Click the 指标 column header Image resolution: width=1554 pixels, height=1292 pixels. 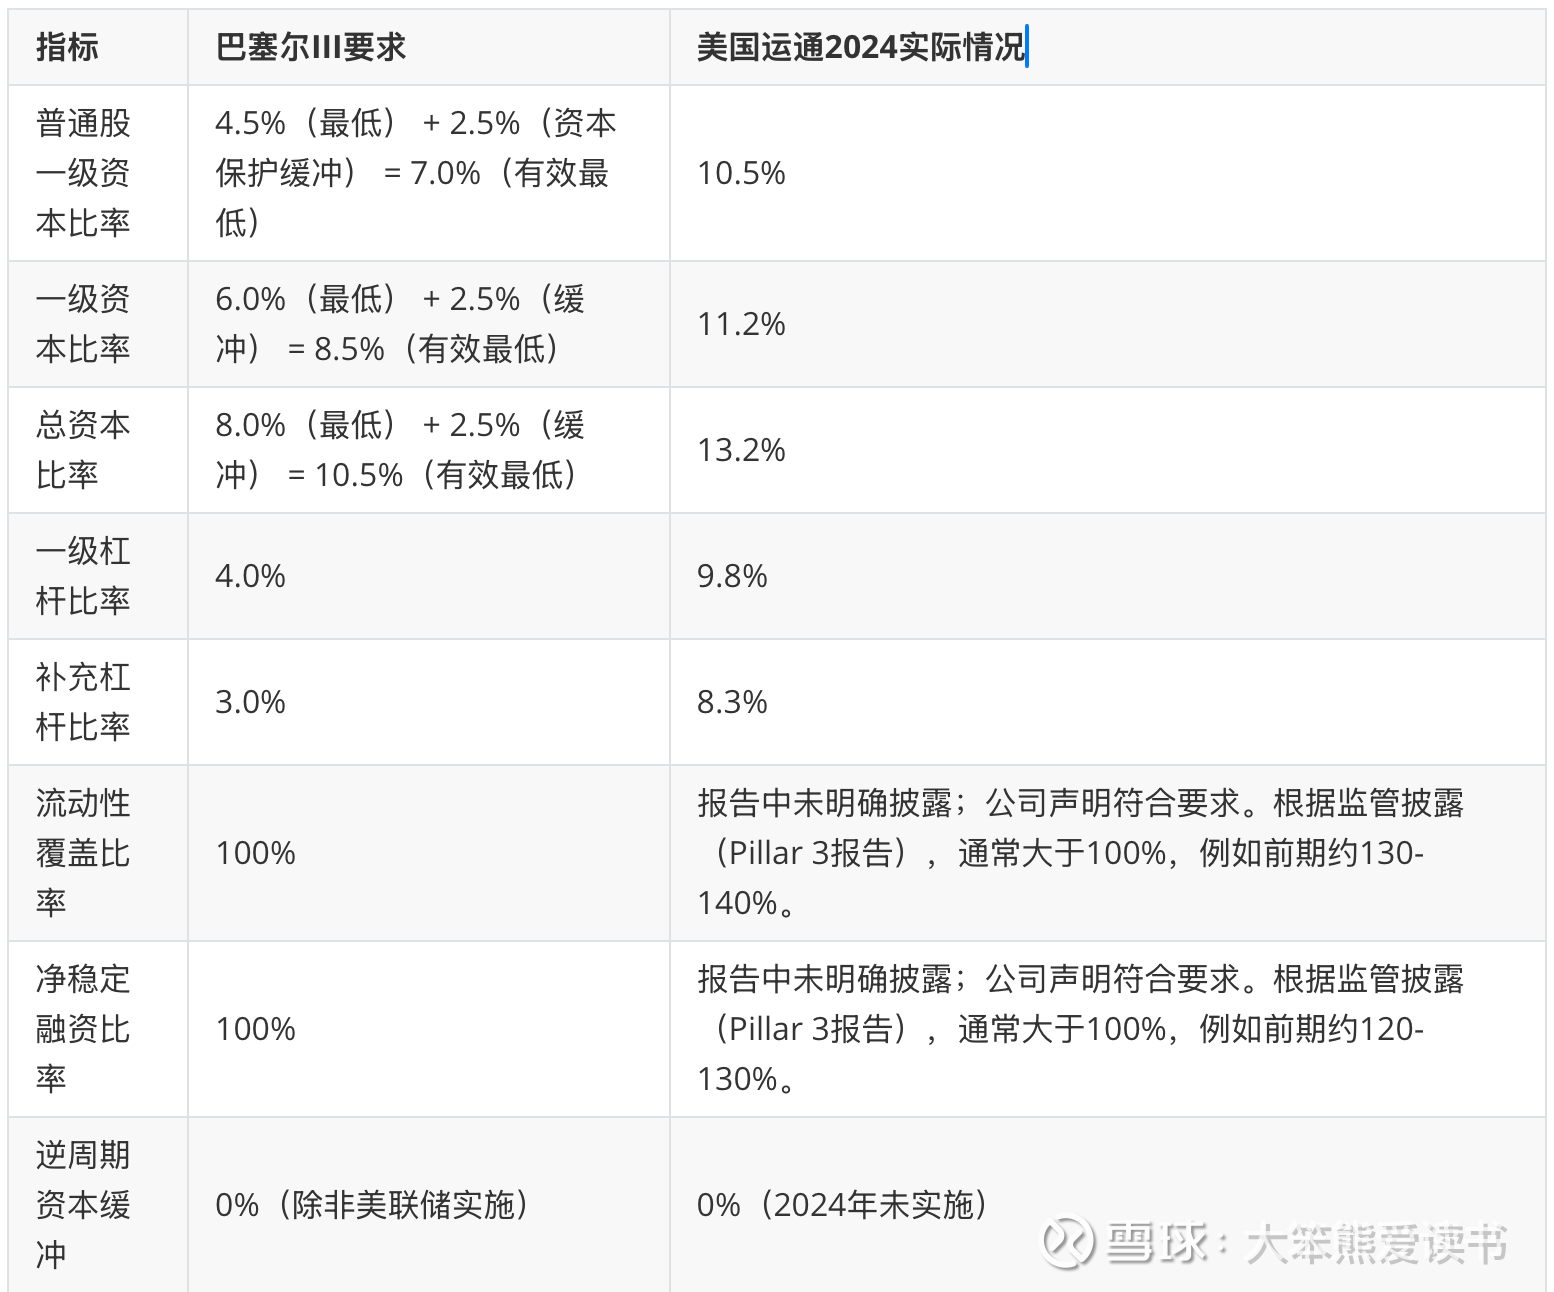67,47
